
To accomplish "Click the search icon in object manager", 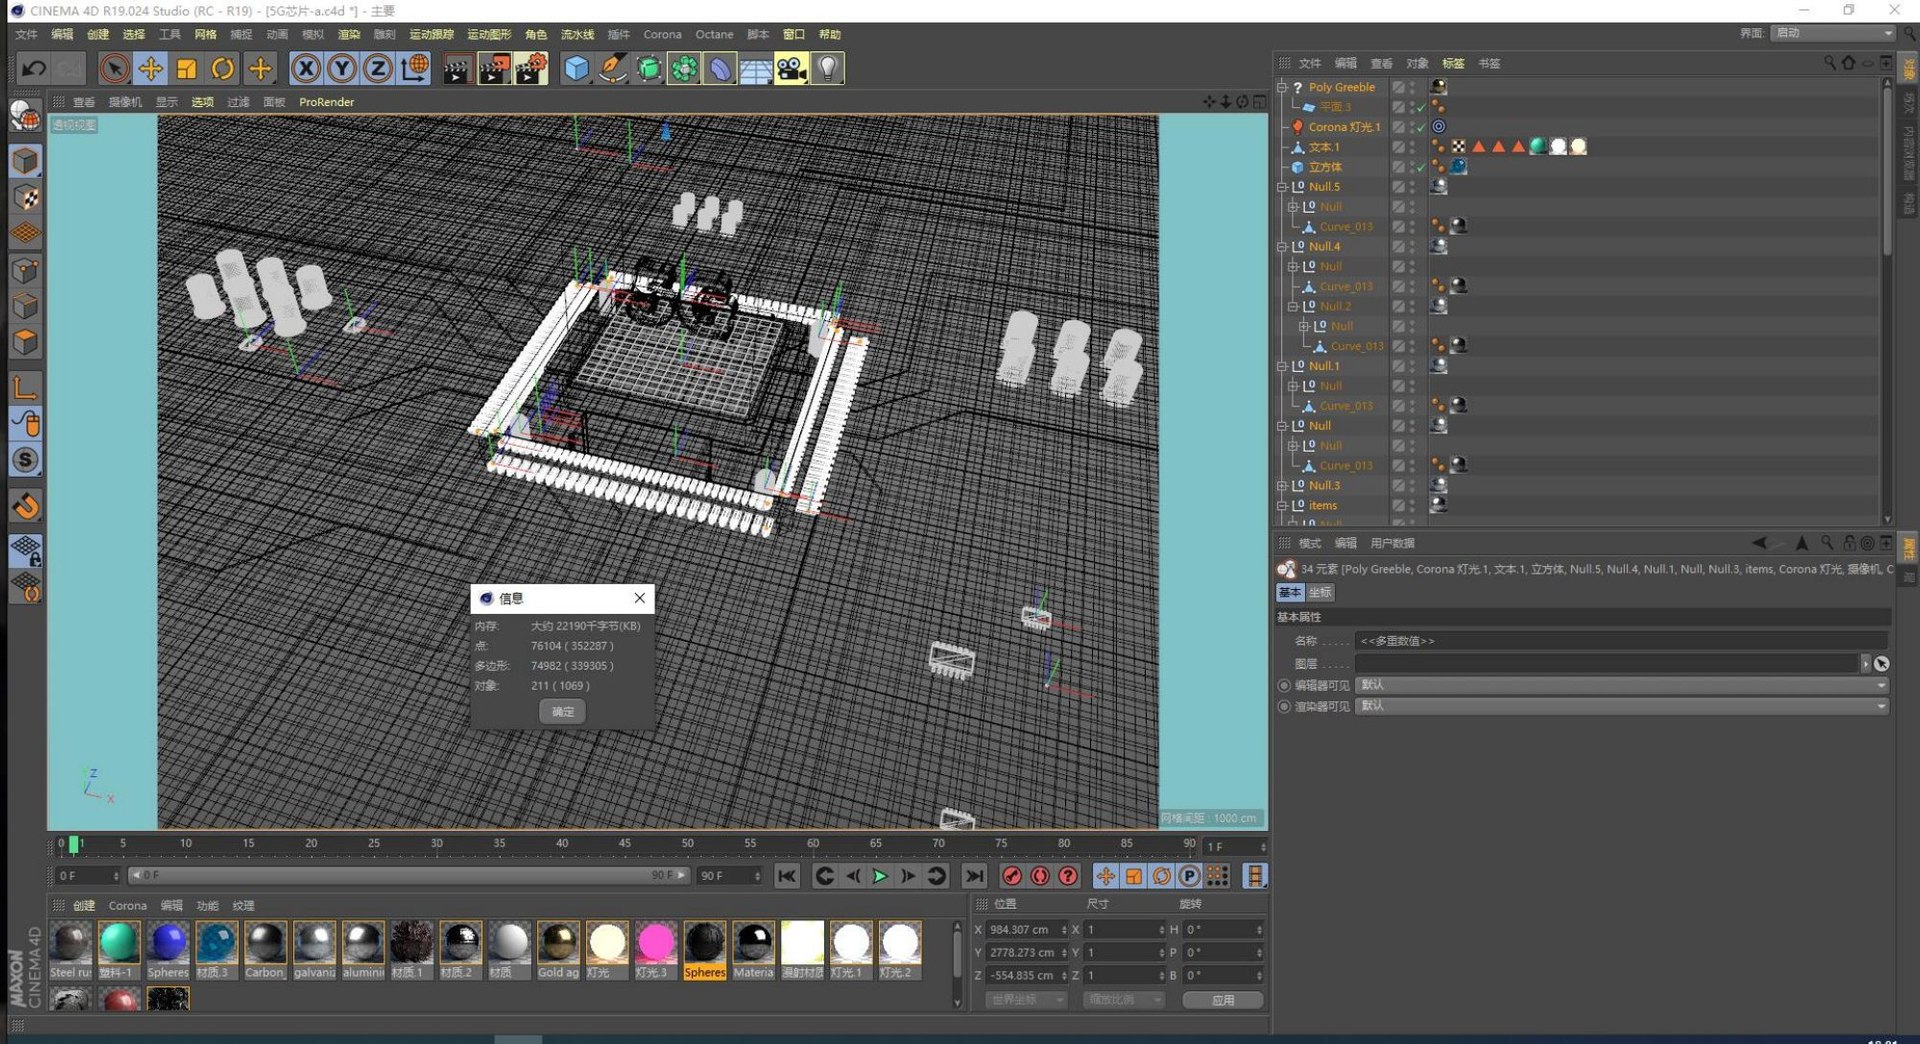I will click(x=1830, y=63).
